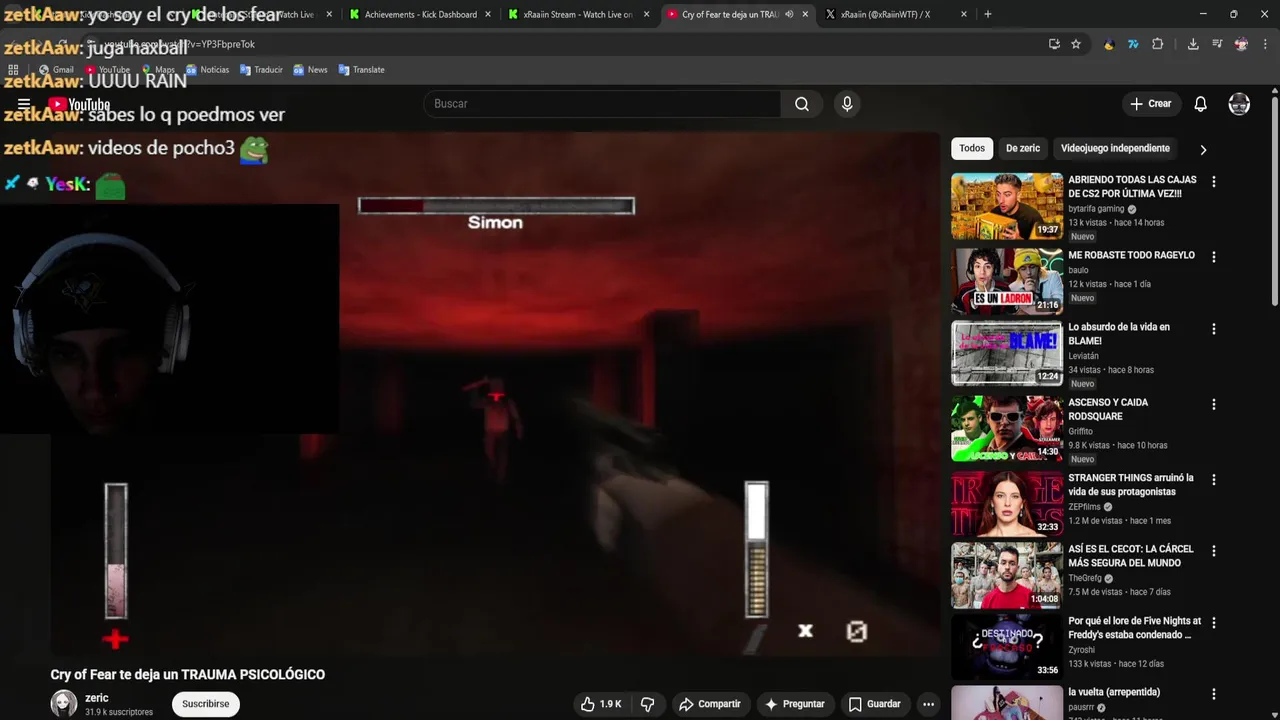Viewport: 1280px width, 720px height.
Task: Open the Traducir bookmark
Action: tap(261, 70)
